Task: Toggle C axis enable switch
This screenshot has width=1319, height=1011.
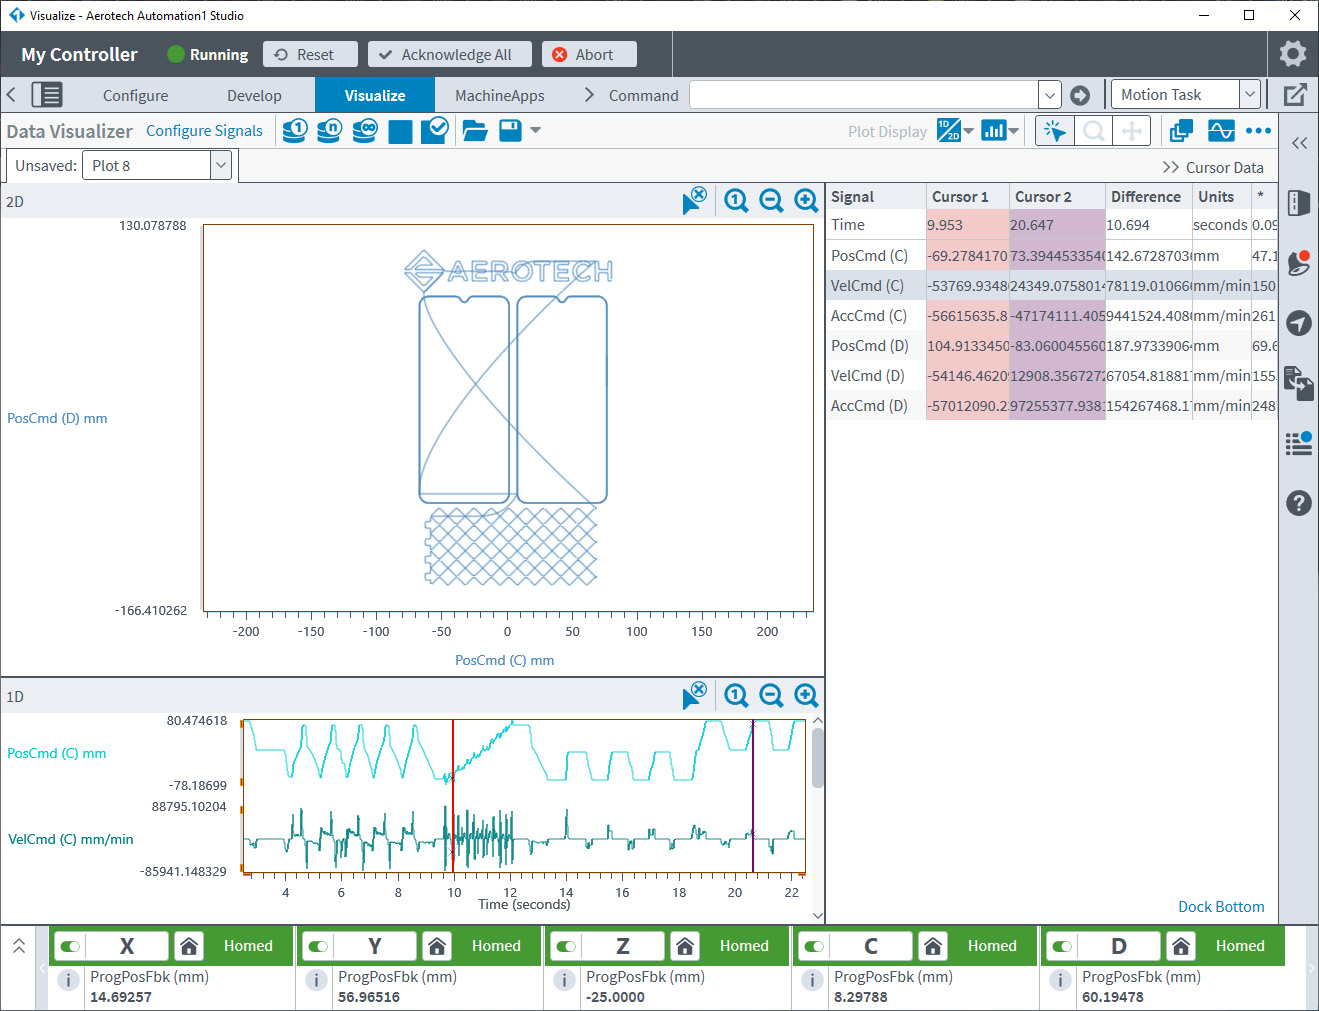Action: 814,946
